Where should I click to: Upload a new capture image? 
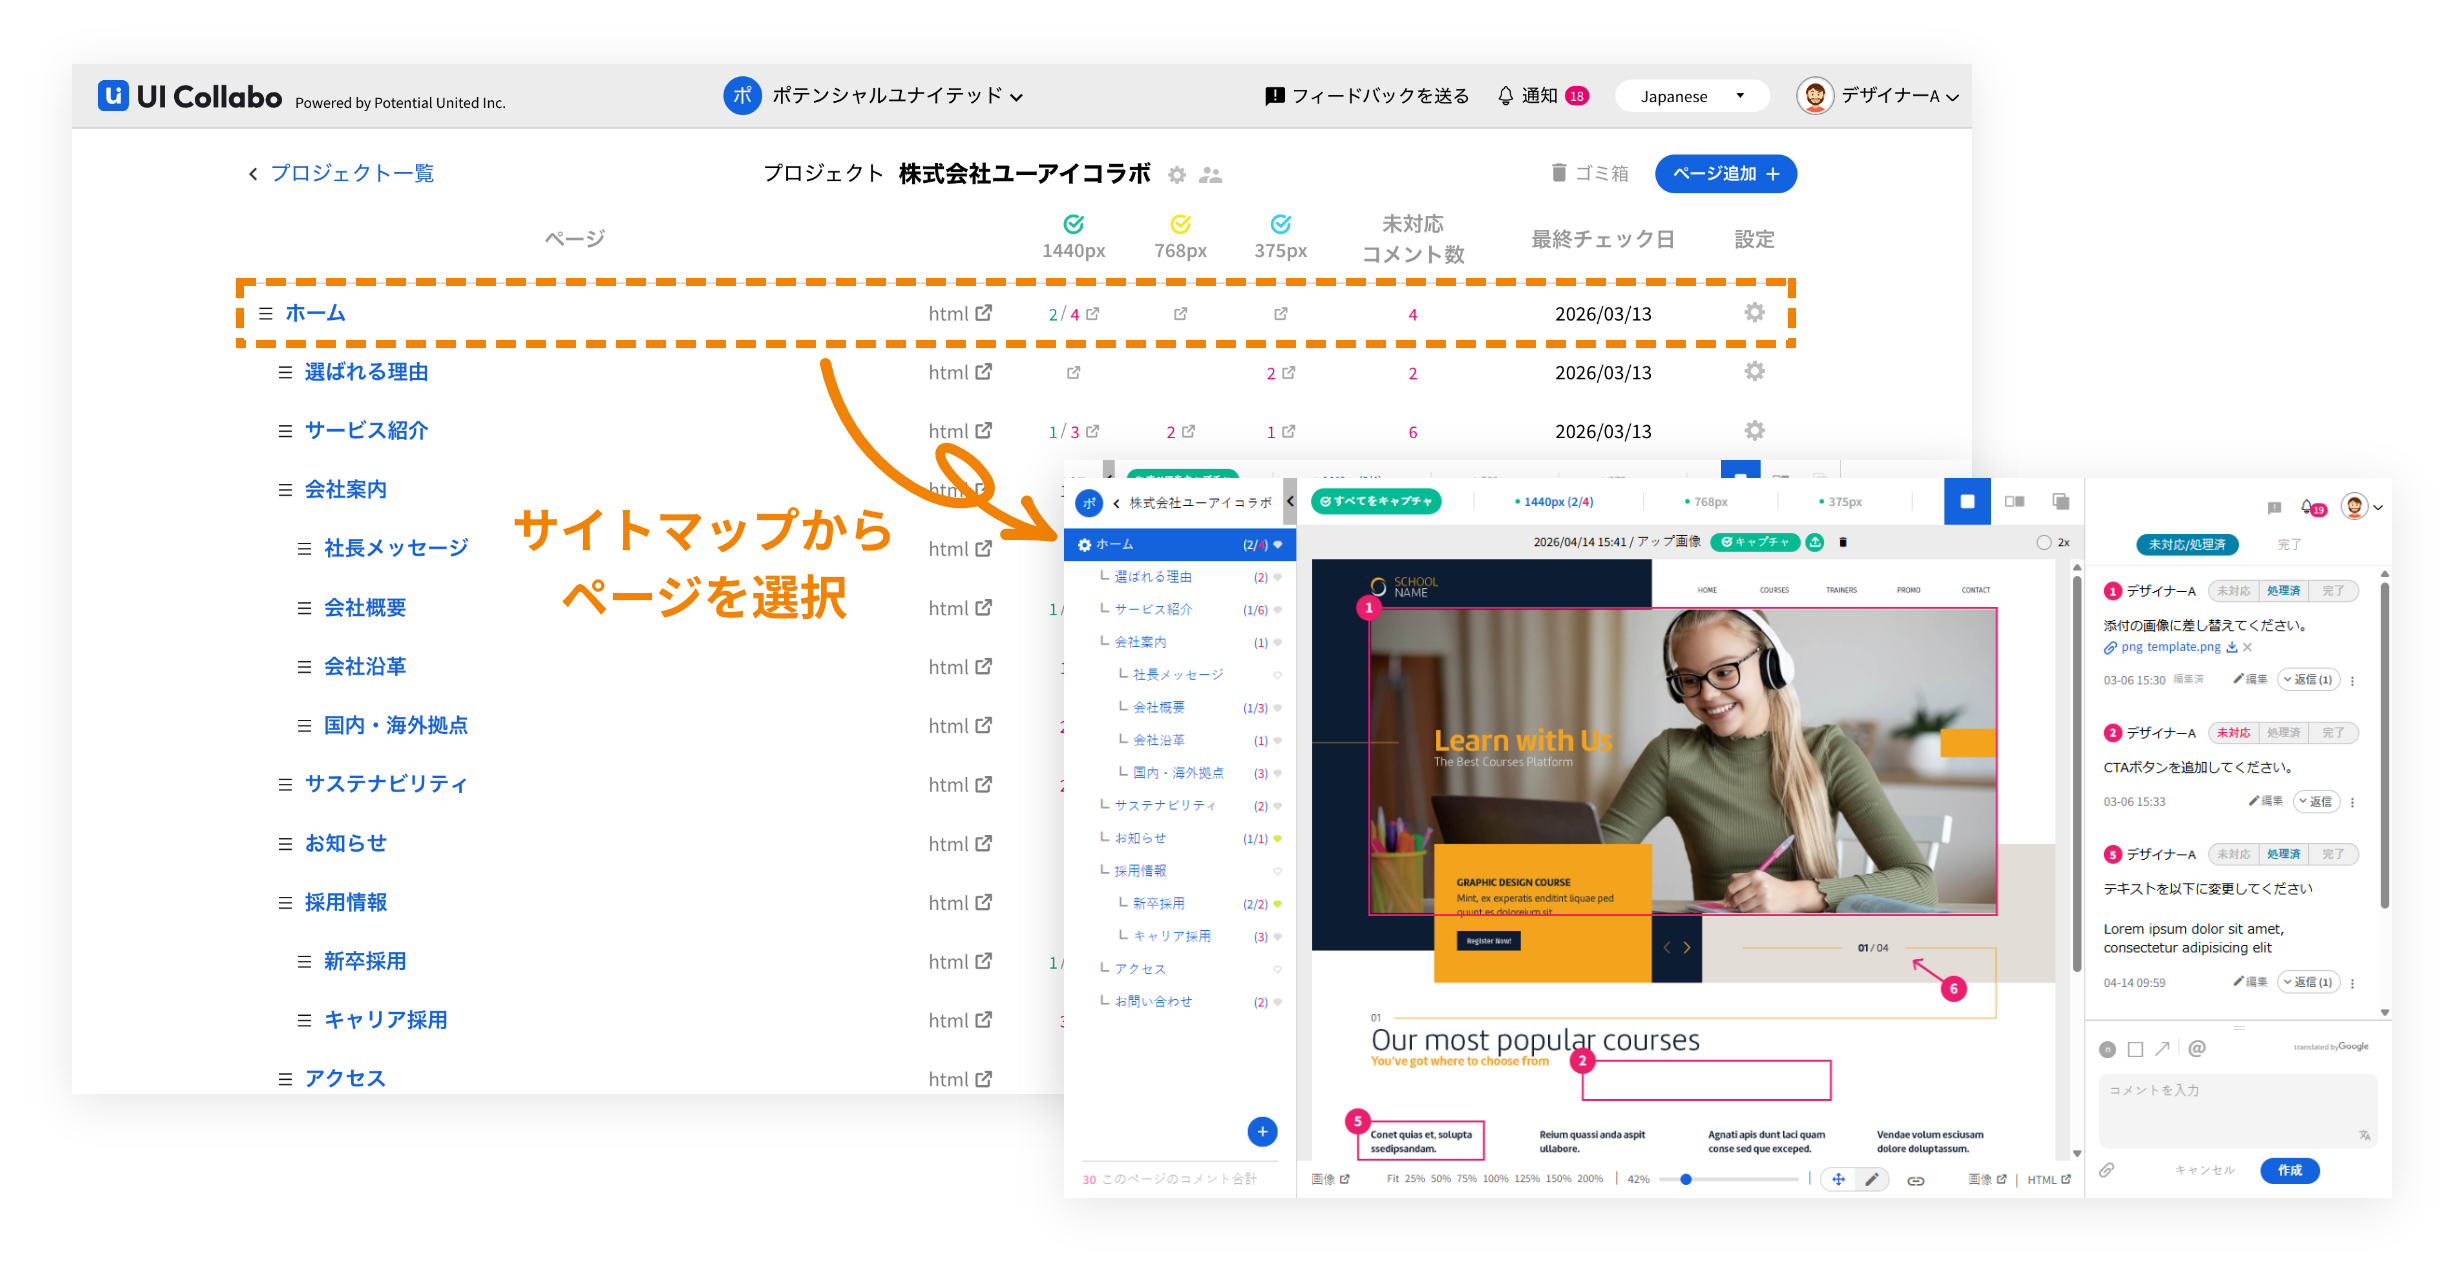tap(1815, 542)
